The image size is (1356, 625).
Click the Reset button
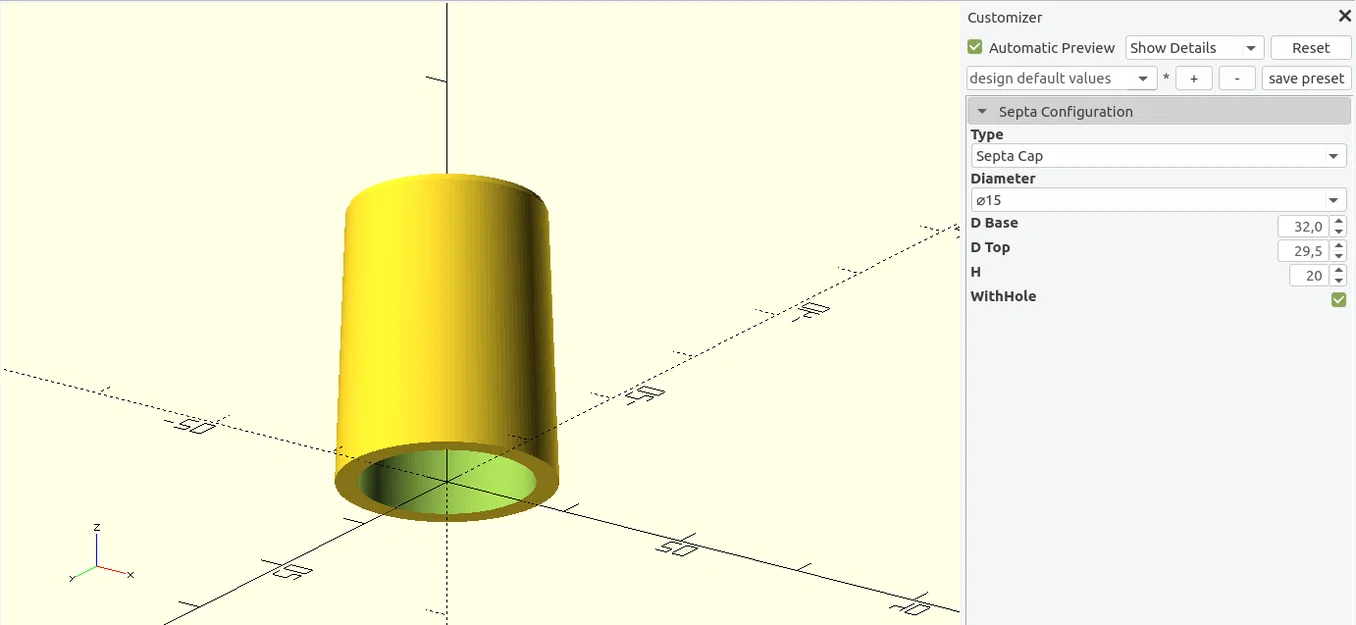[1310, 47]
